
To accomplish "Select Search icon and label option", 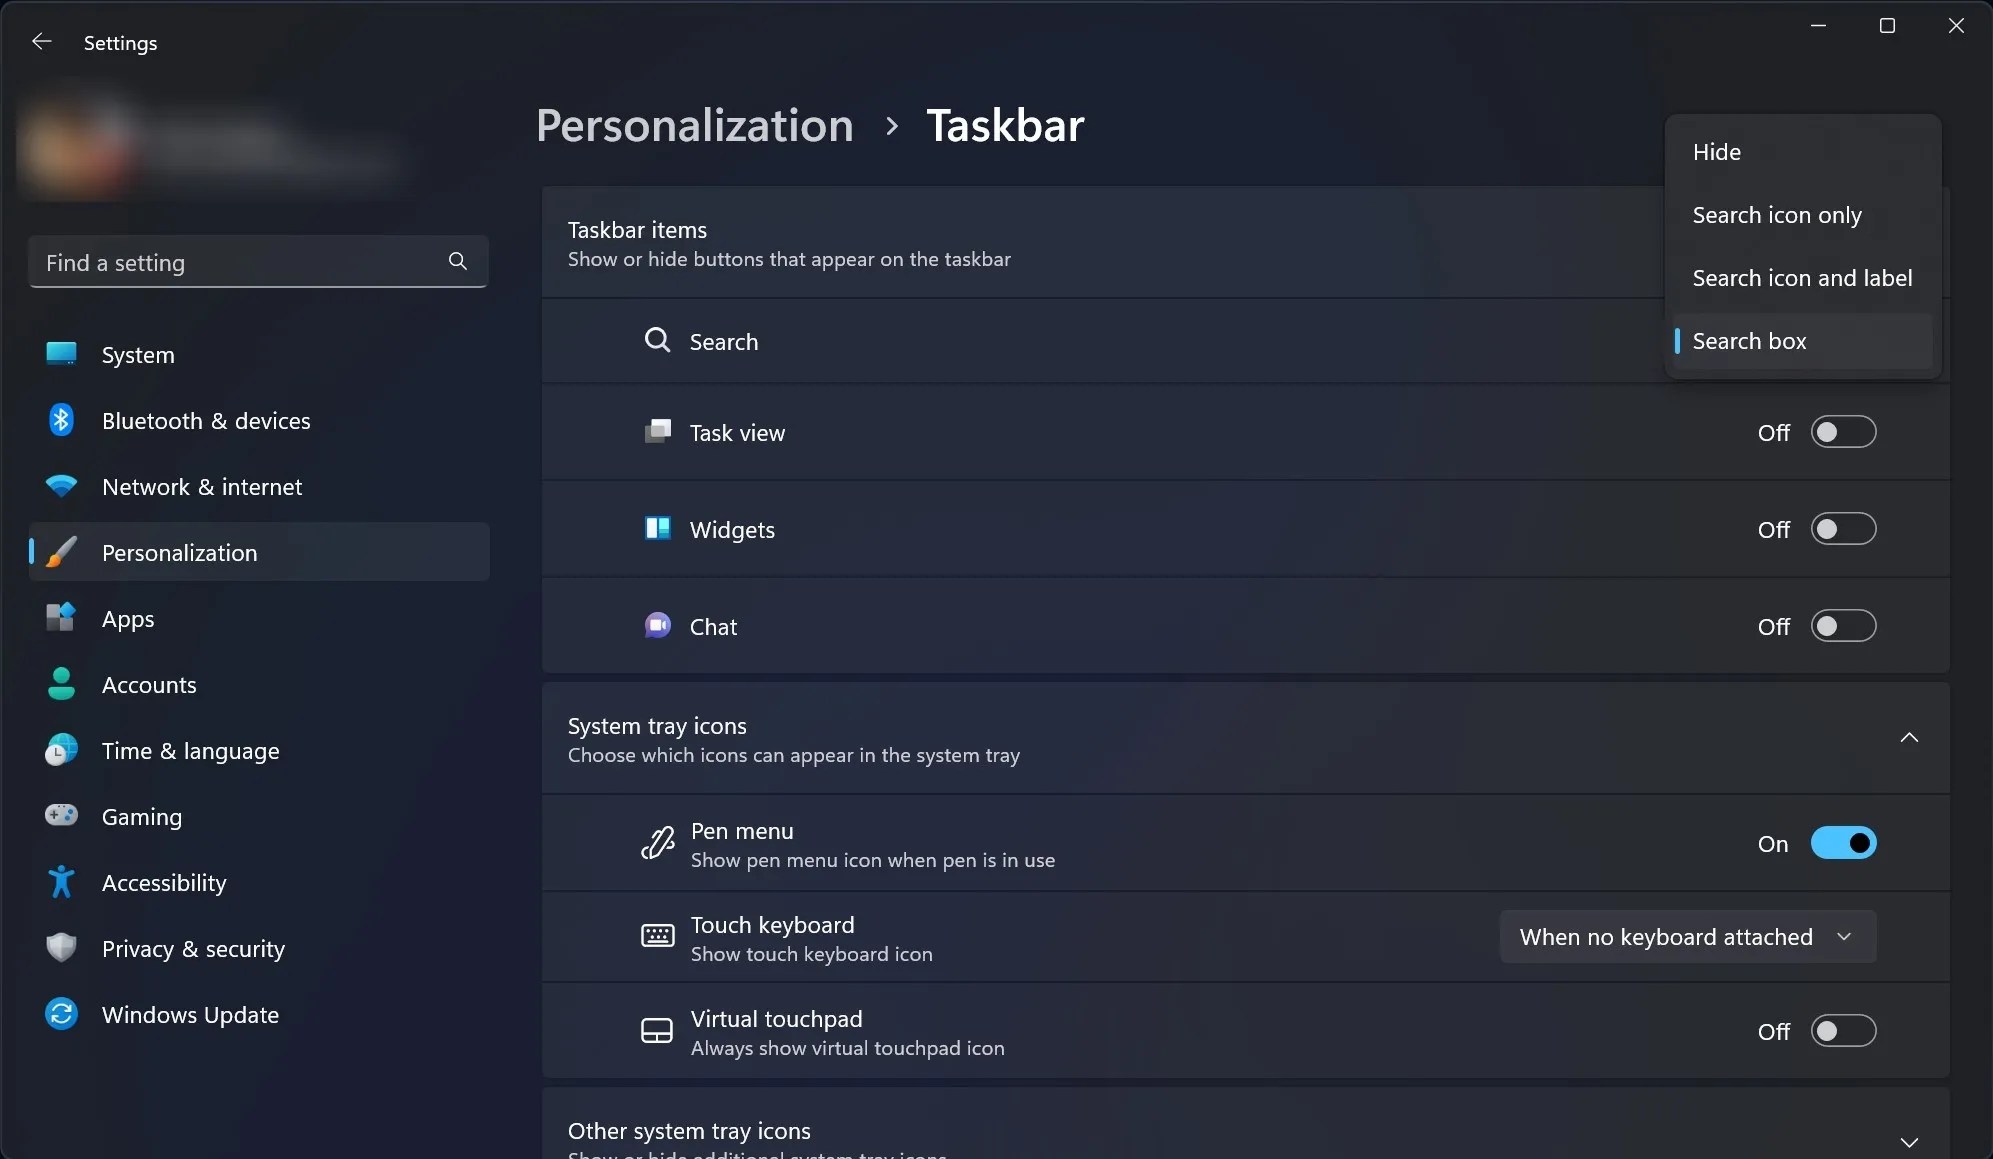I will (1801, 277).
